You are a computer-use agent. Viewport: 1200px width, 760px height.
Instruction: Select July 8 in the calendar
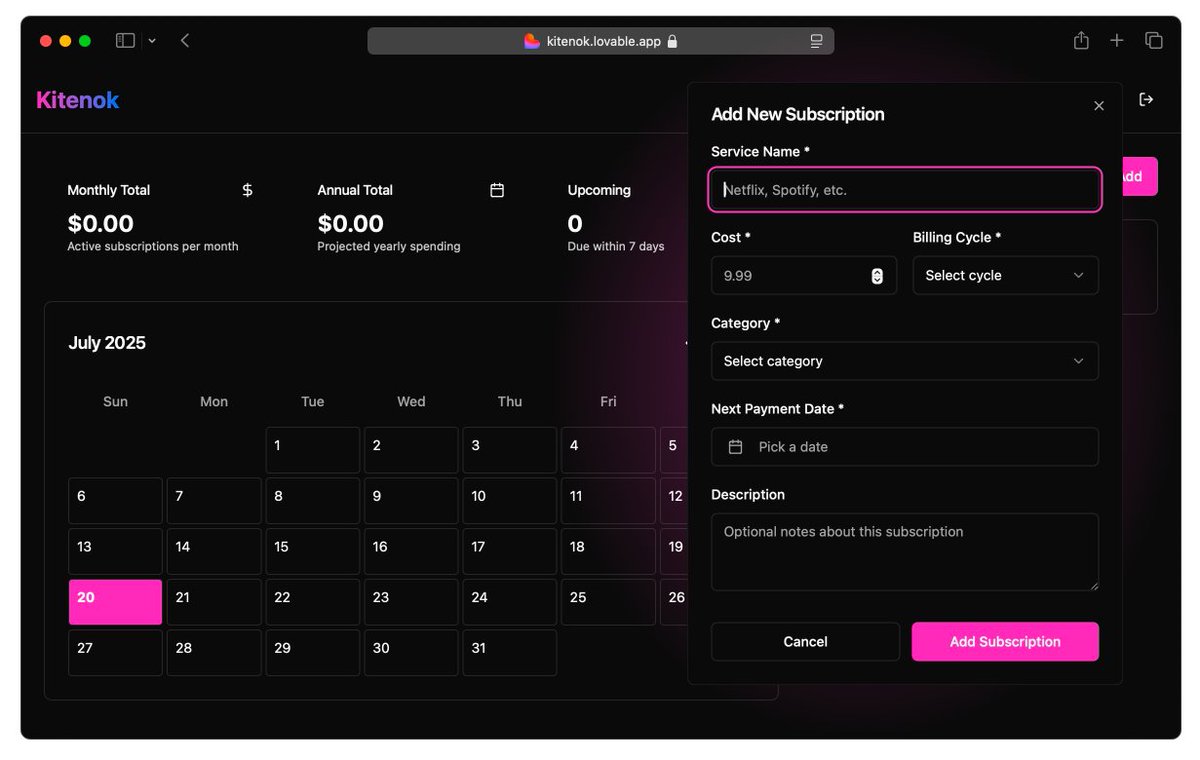(x=313, y=501)
